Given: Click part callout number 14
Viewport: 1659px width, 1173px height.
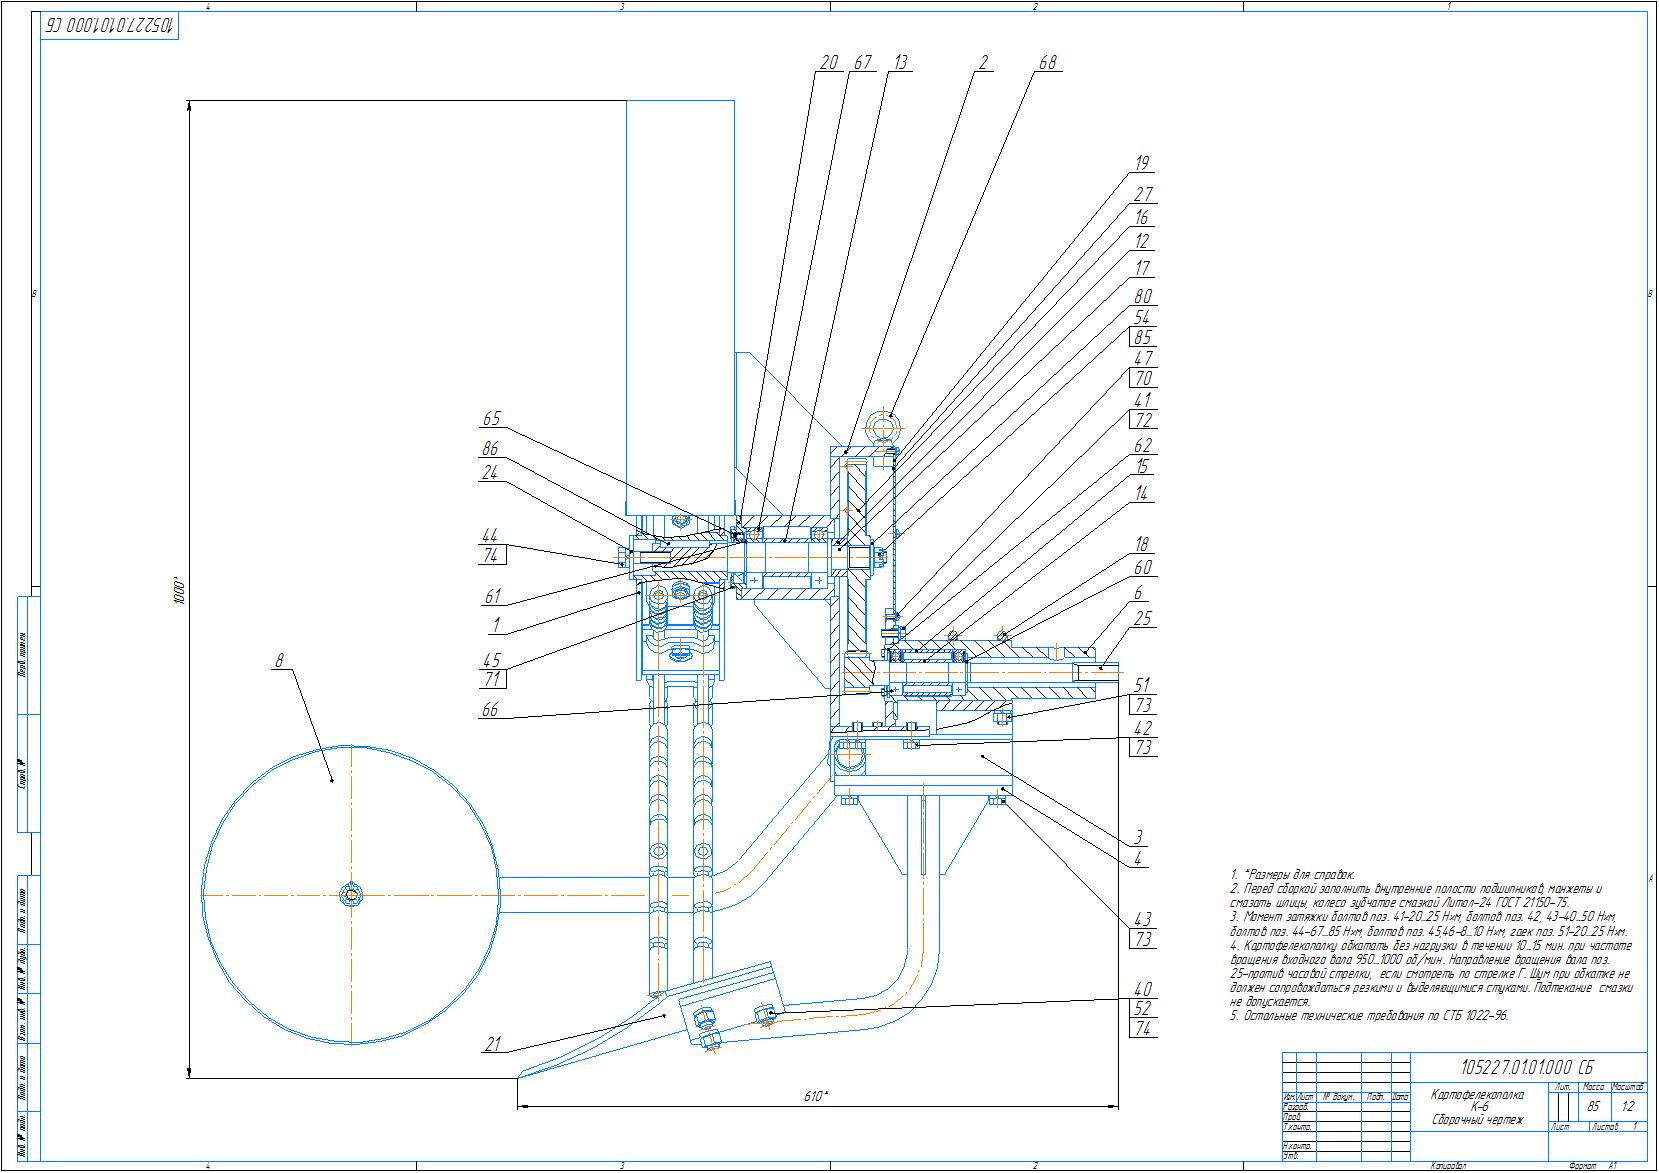Looking at the screenshot, I should click(1140, 492).
